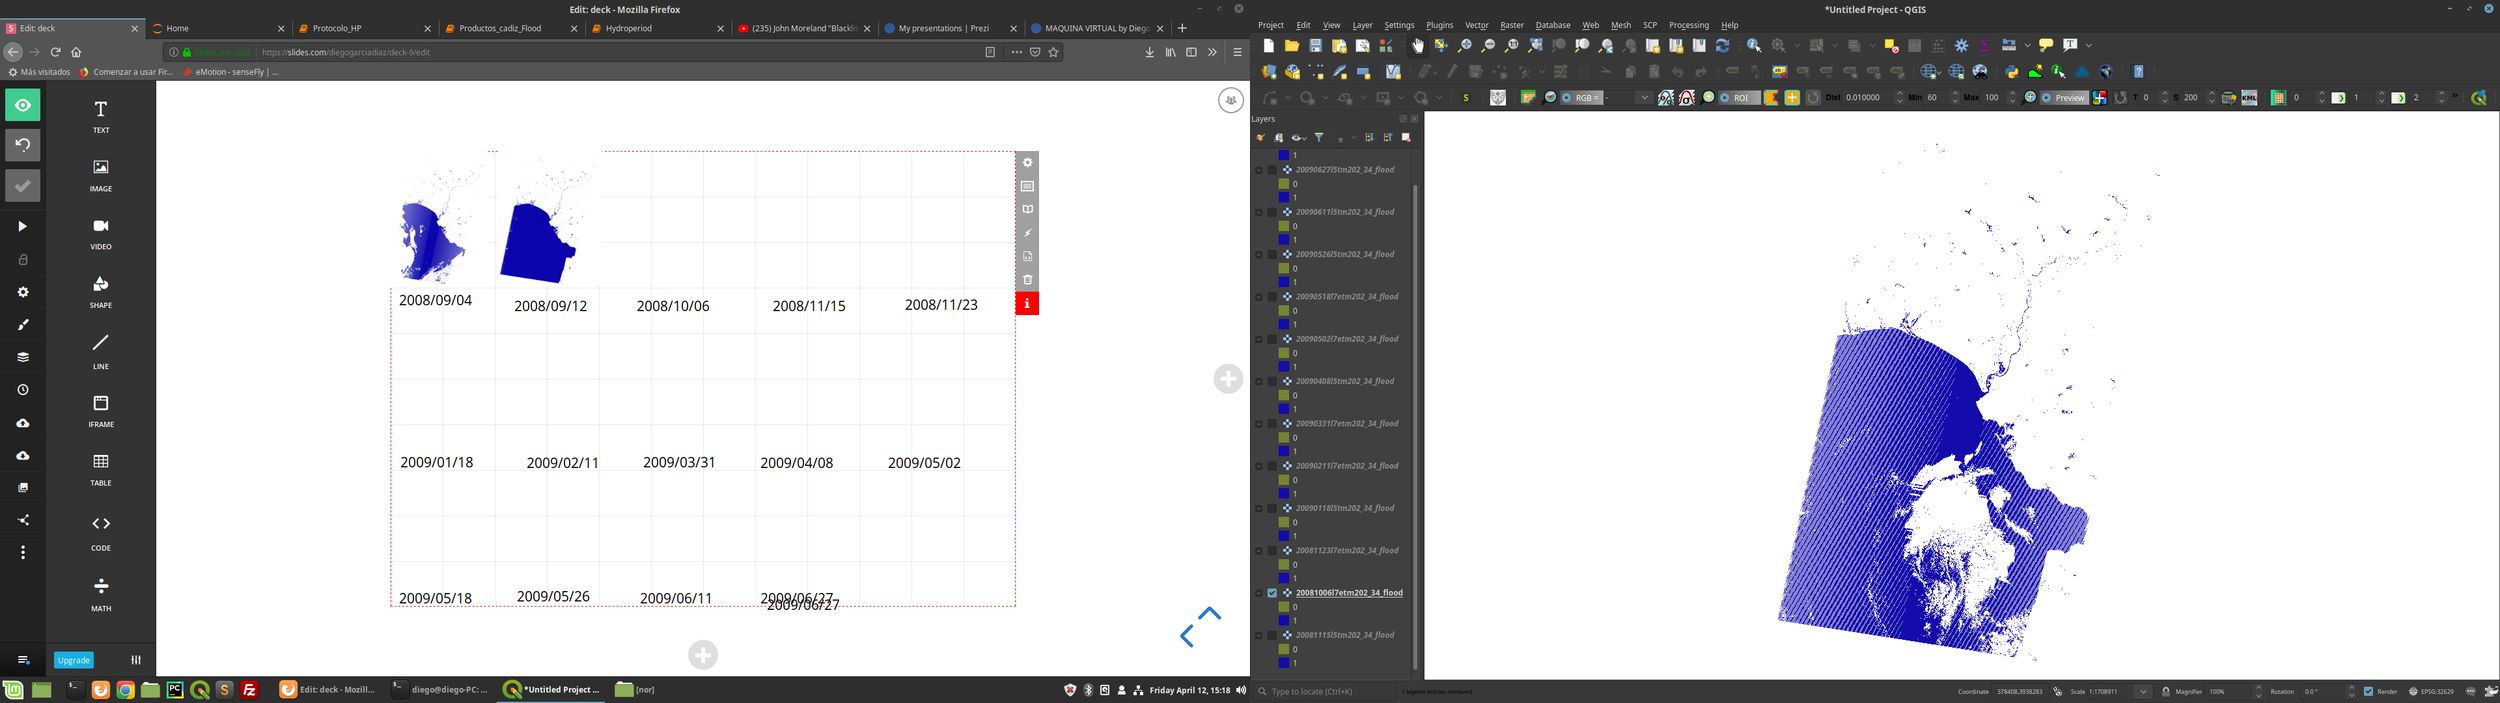This screenshot has width=2500, height=703.
Task: Click the EPSG:32629 CRS button in QGIS
Action: pos(2431,691)
